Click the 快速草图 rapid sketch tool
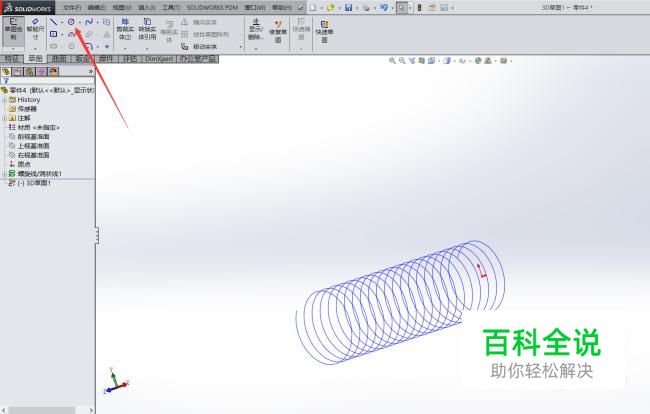The width and height of the screenshot is (650, 414). (x=324, y=32)
